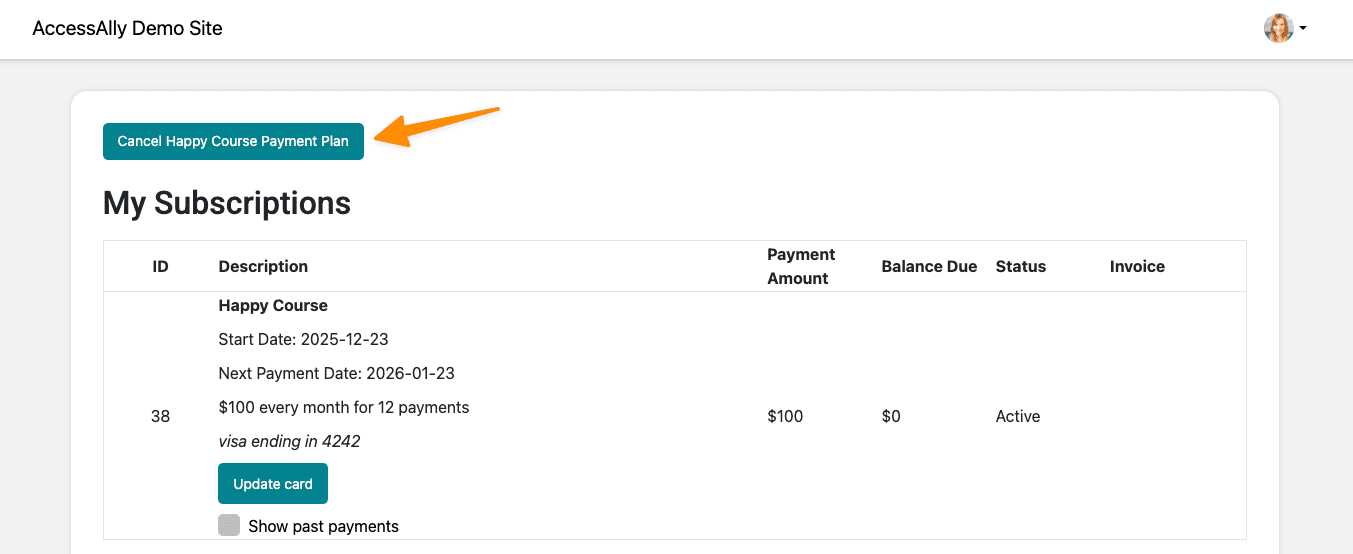Click subscription ID 38 cell

tap(160, 416)
